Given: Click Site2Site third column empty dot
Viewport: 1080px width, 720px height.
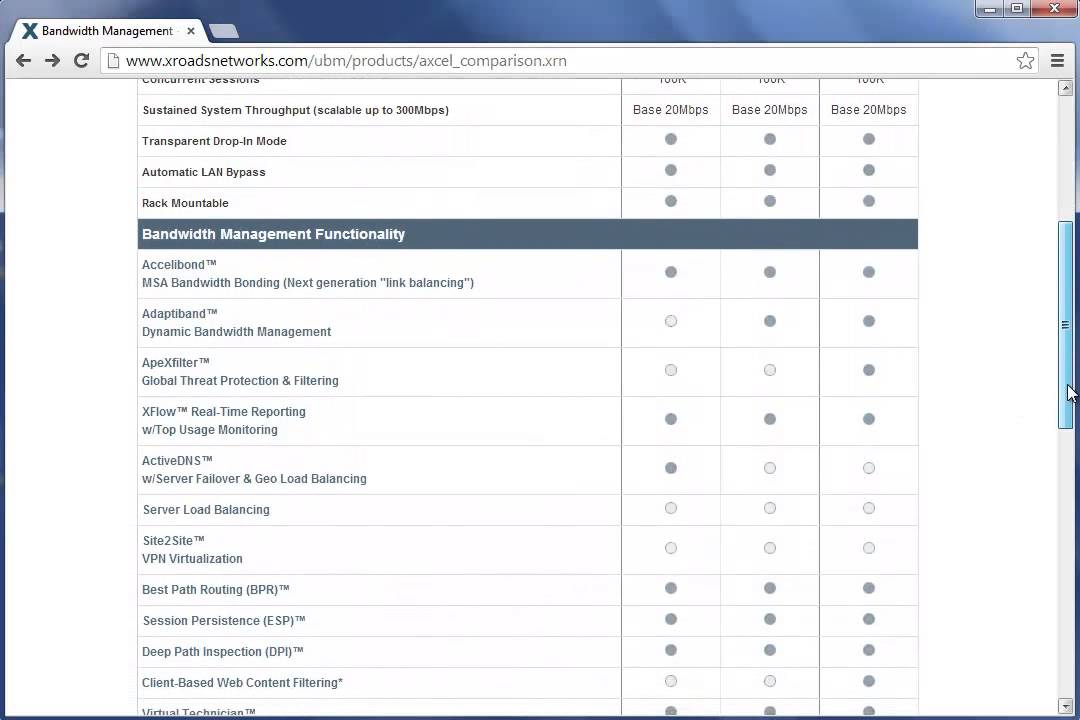Looking at the screenshot, I should tap(869, 548).
